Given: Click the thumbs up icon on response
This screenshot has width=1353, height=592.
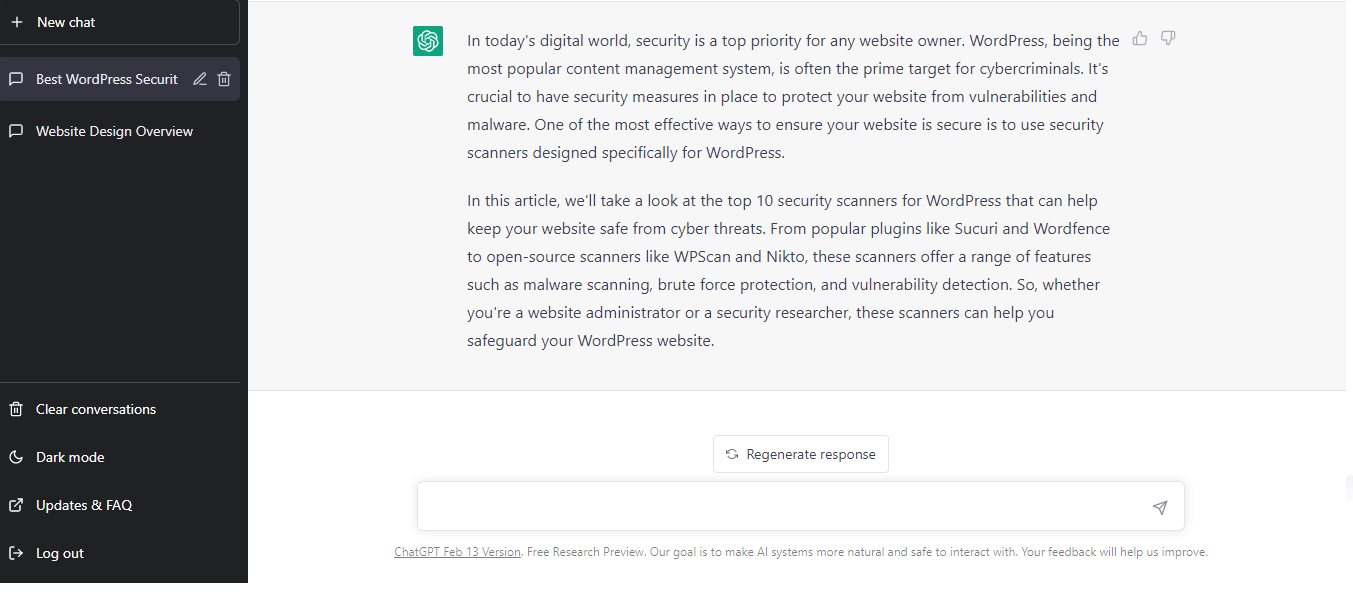Looking at the screenshot, I should 1140,39.
